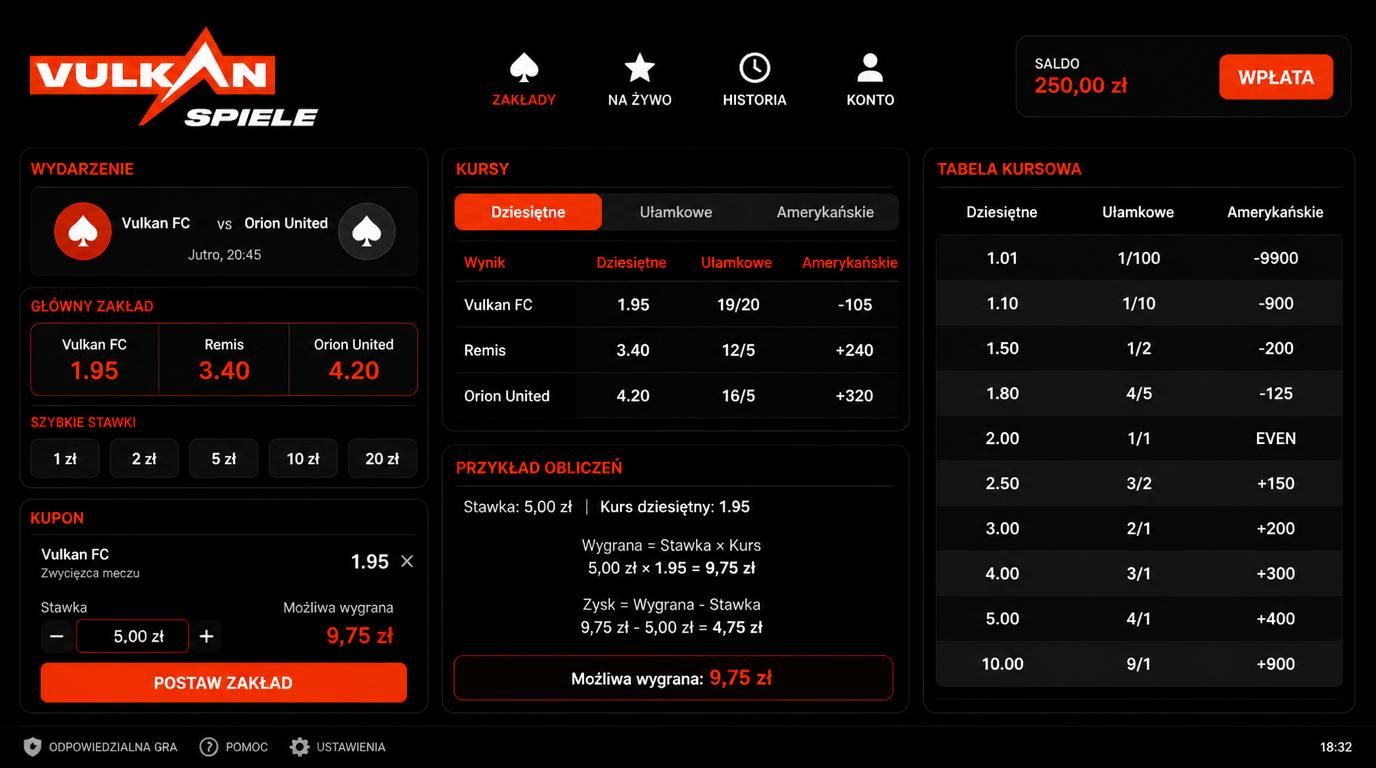This screenshot has height=768, width=1376.
Task: Choose the 2 zł quick stake
Action: click(x=144, y=459)
